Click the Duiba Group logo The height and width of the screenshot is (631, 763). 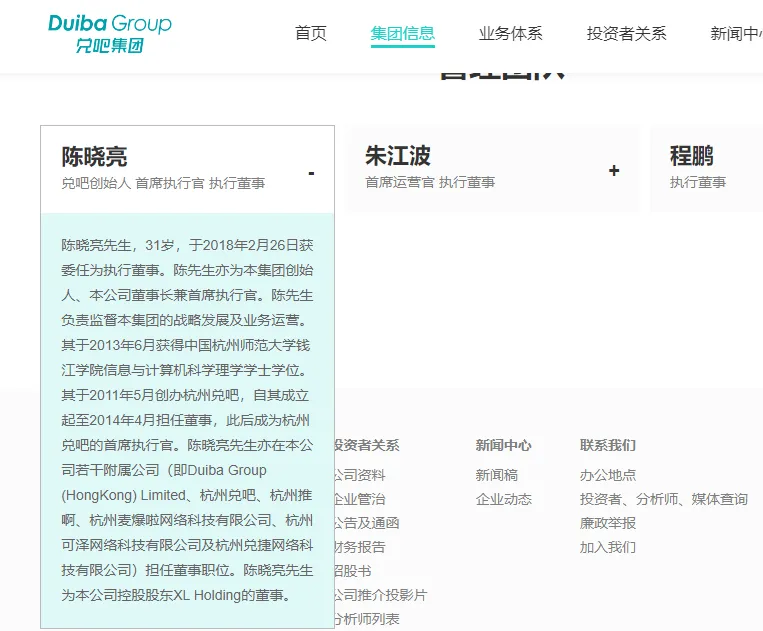(110, 33)
